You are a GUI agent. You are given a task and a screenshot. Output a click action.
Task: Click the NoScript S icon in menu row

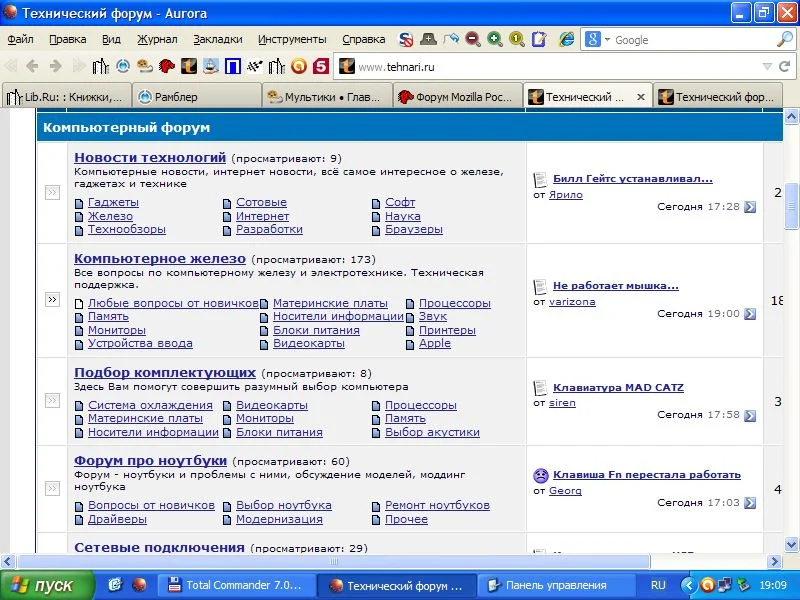[406, 39]
